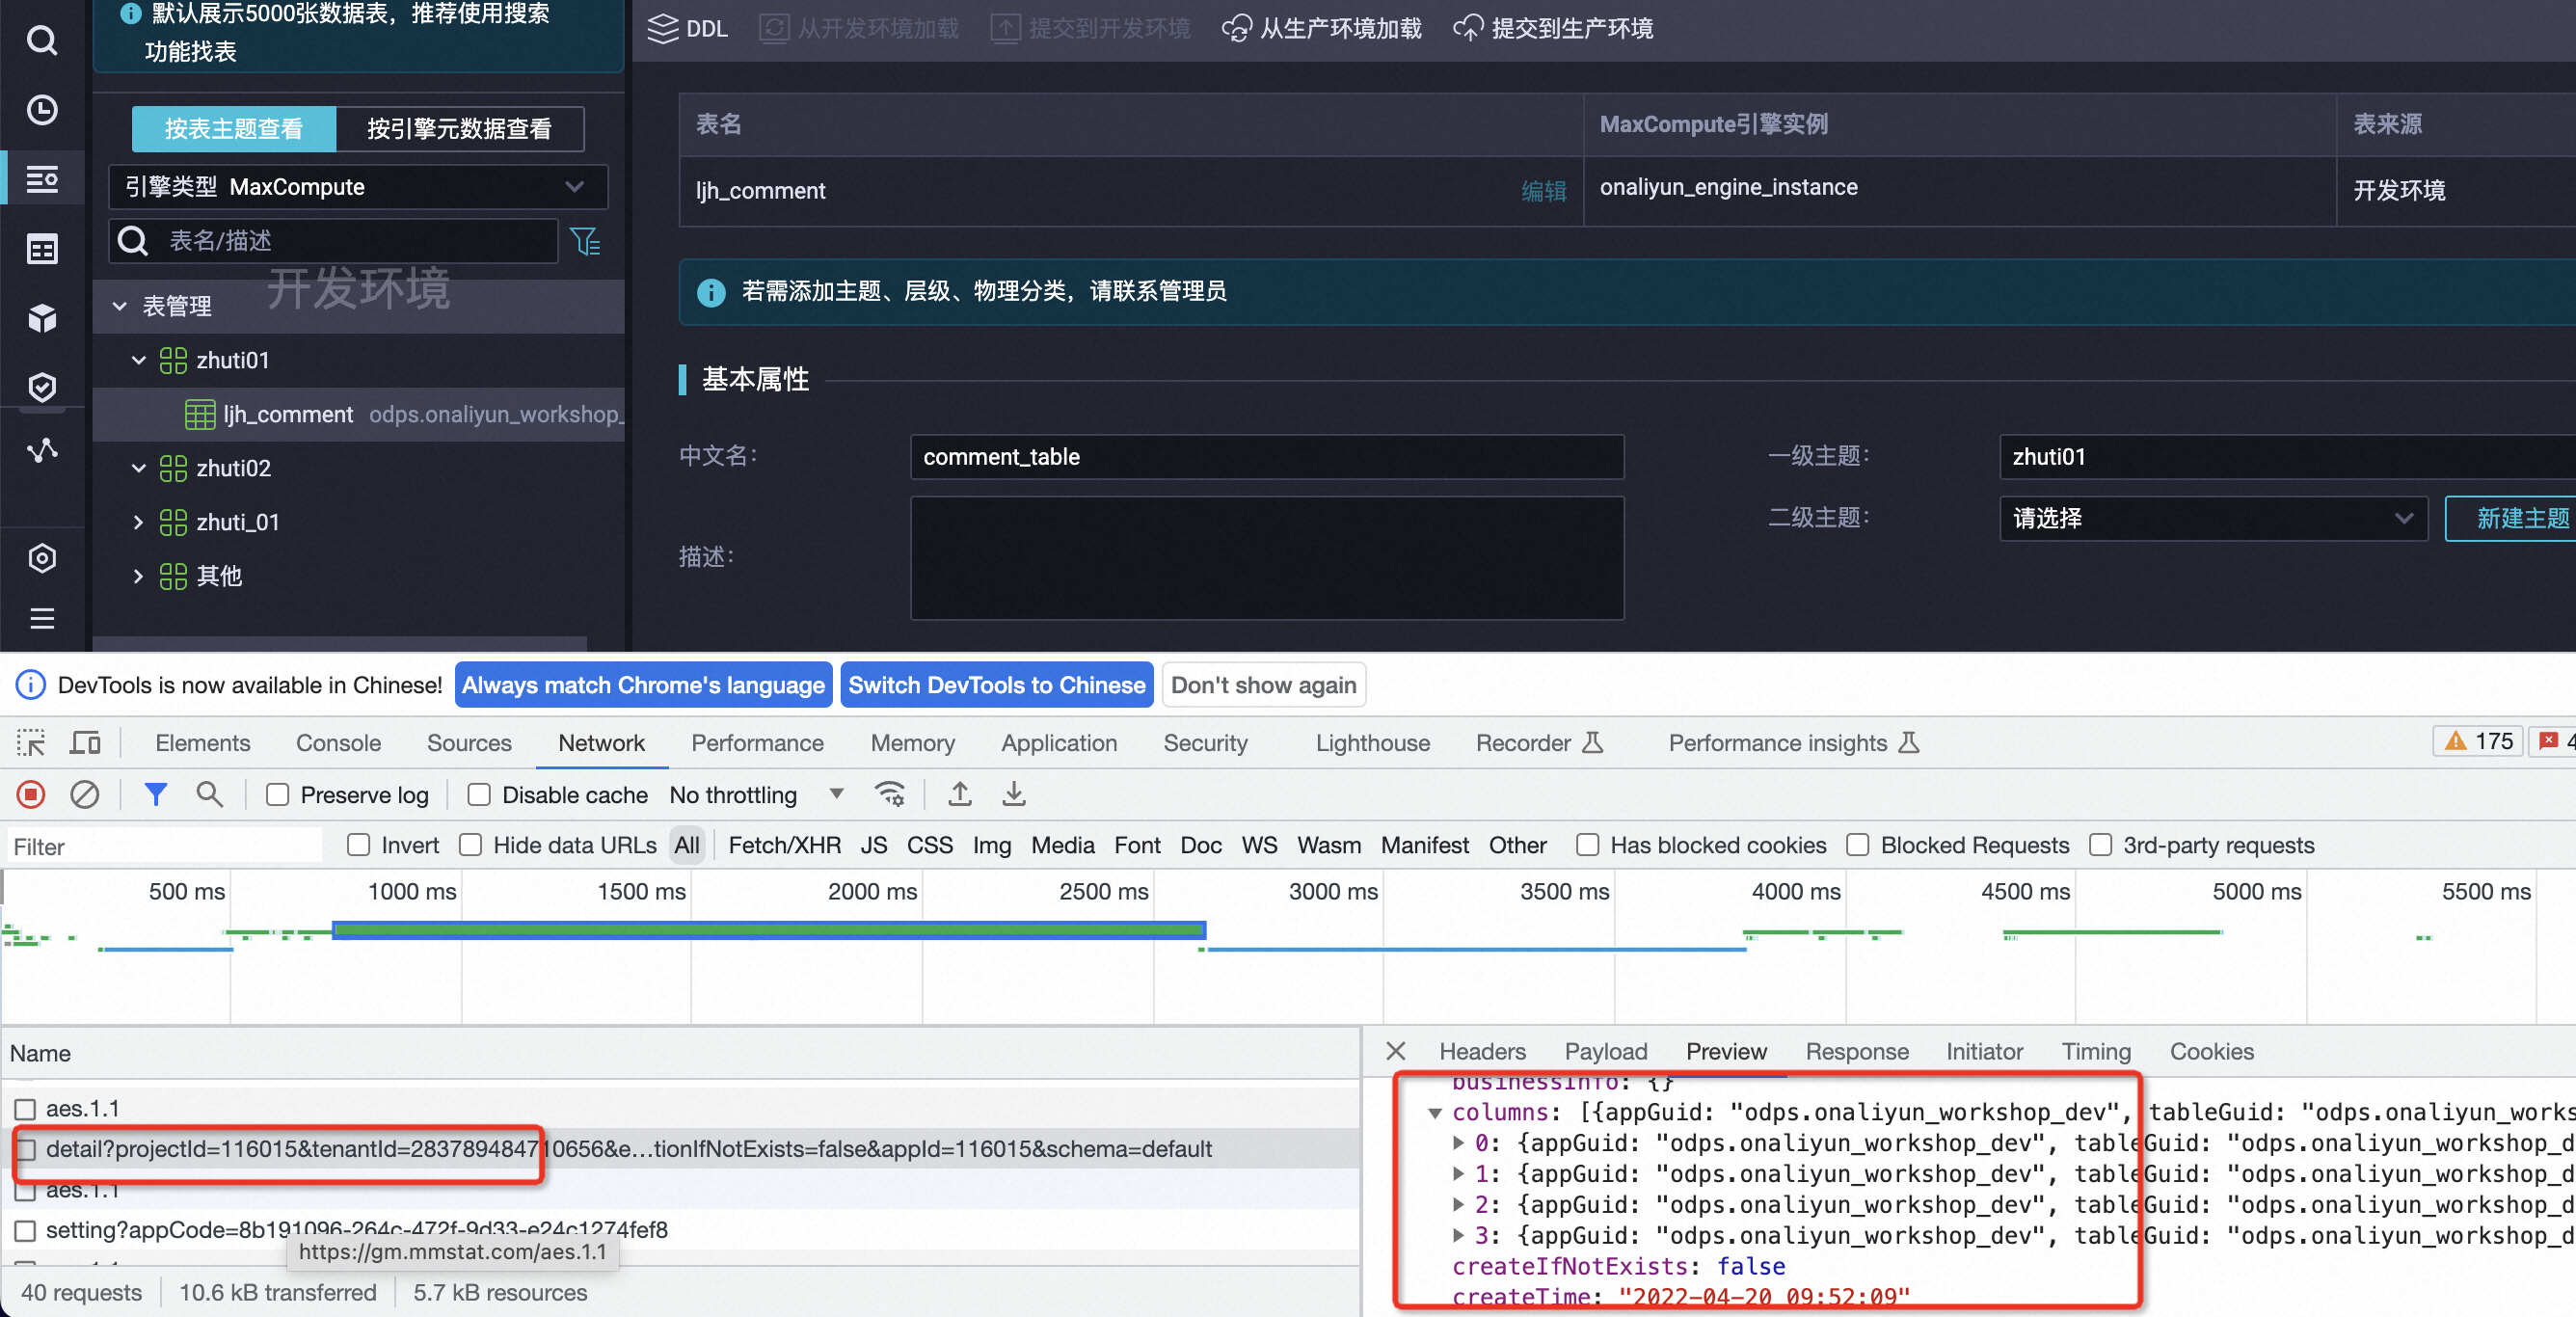Screen dimensions: 2576x1317
Task: Check the Invert filter checkbox
Action: point(358,845)
